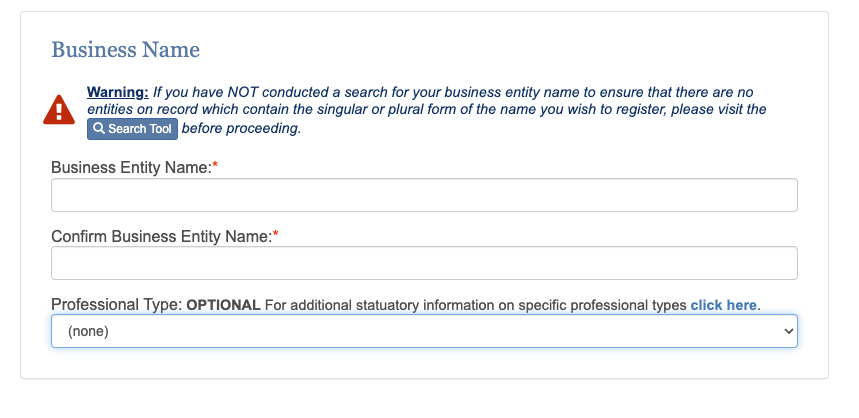
Task: Open the Search Tool button
Action: 133,129
